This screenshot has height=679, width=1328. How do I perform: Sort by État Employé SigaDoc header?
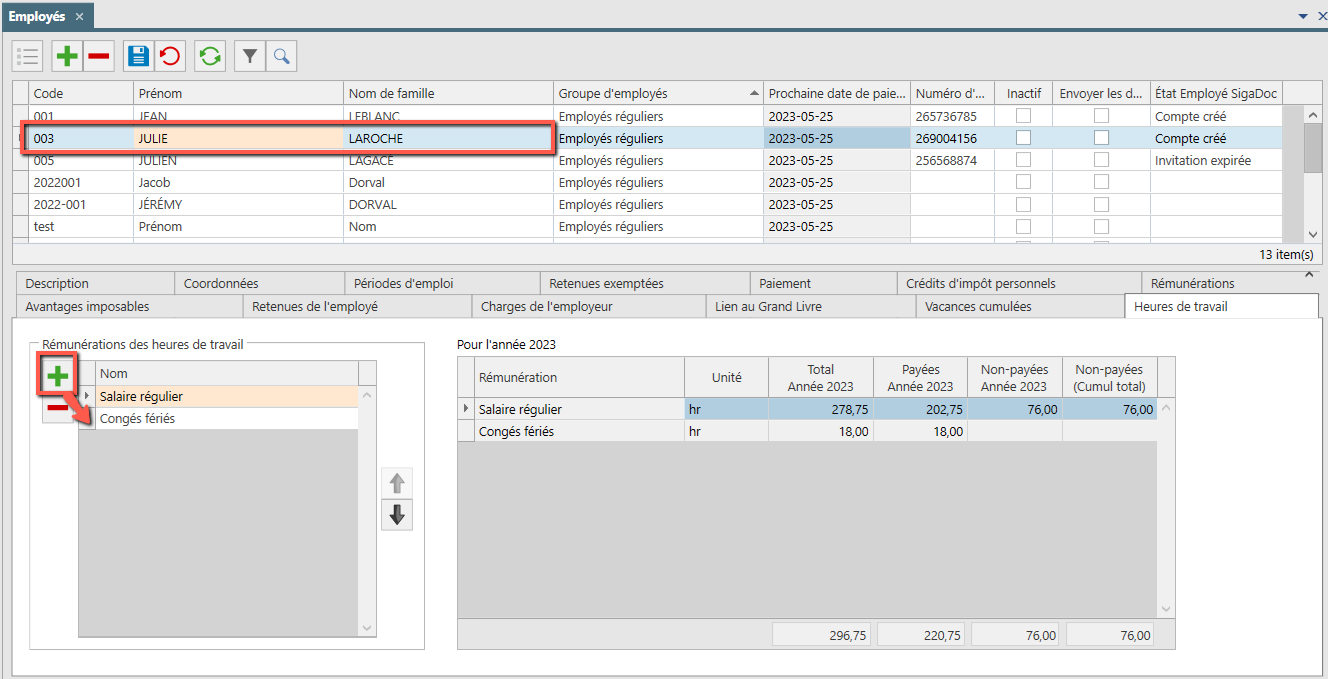pyautogui.click(x=1216, y=93)
